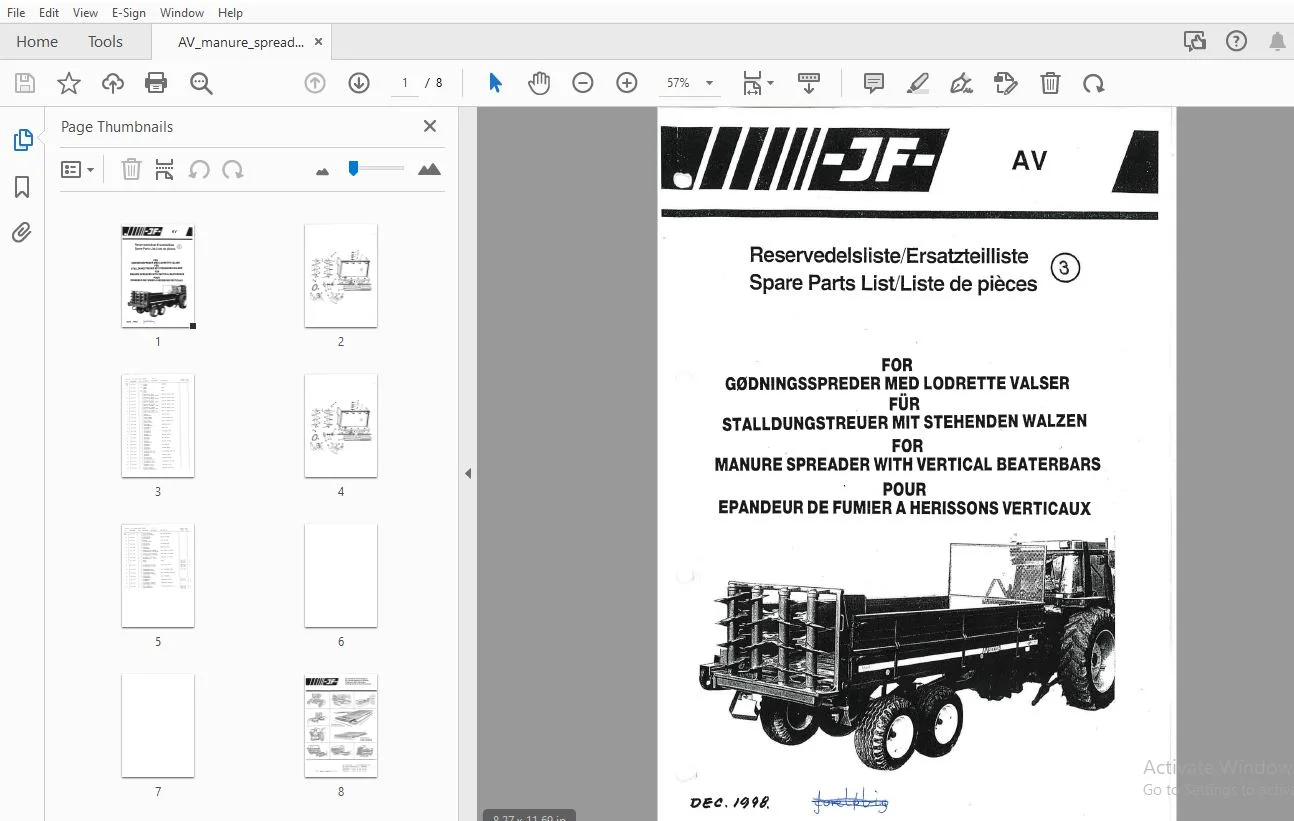Open the File menu
Image resolution: width=1294 pixels, height=821 pixels.
(x=16, y=13)
